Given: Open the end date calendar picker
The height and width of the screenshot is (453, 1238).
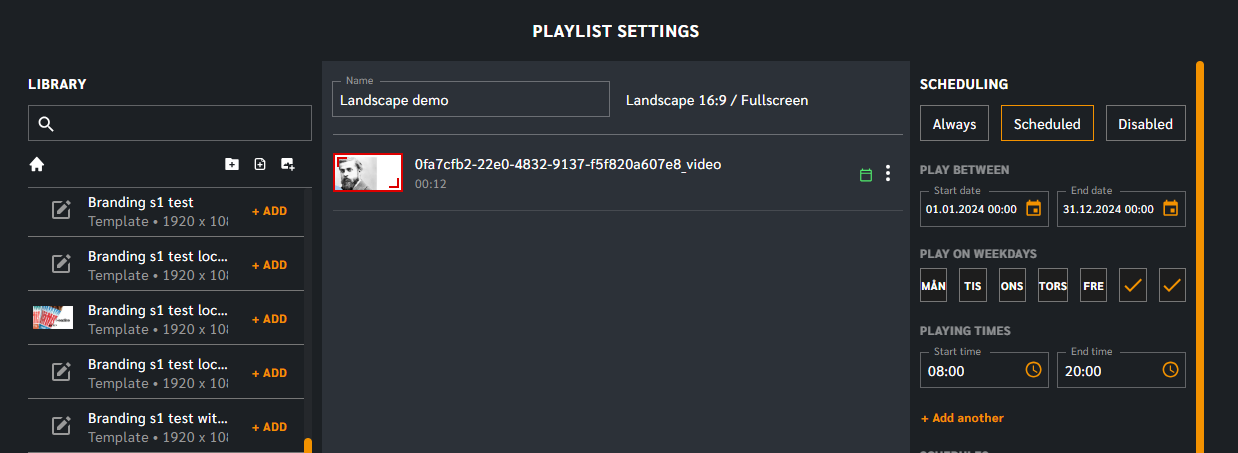Looking at the screenshot, I should [1170, 208].
